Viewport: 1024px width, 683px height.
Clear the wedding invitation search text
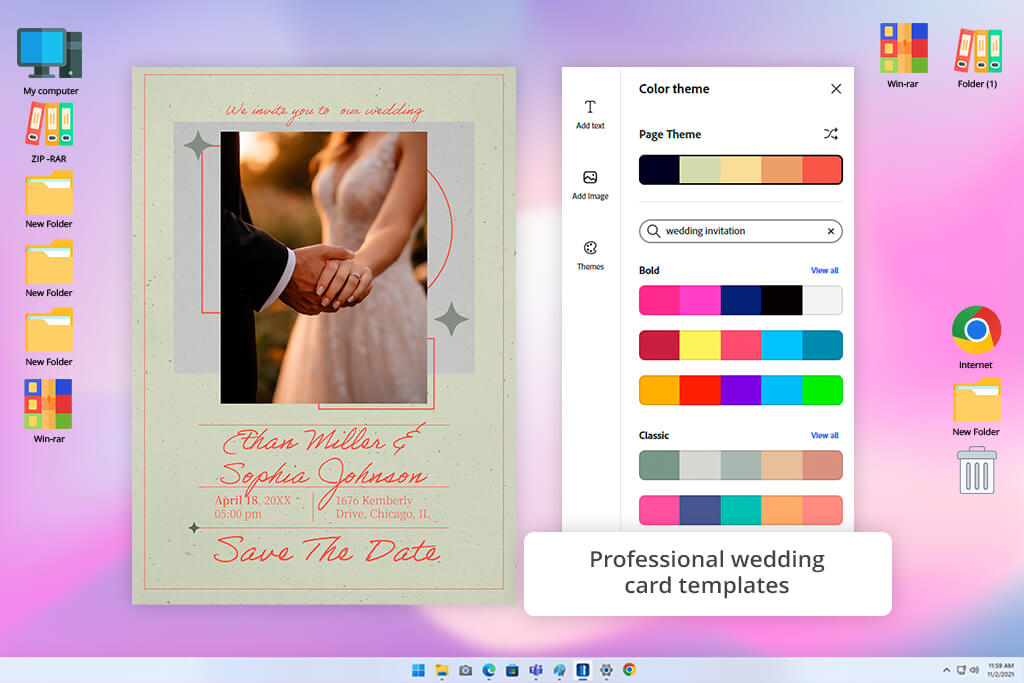pos(831,231)
